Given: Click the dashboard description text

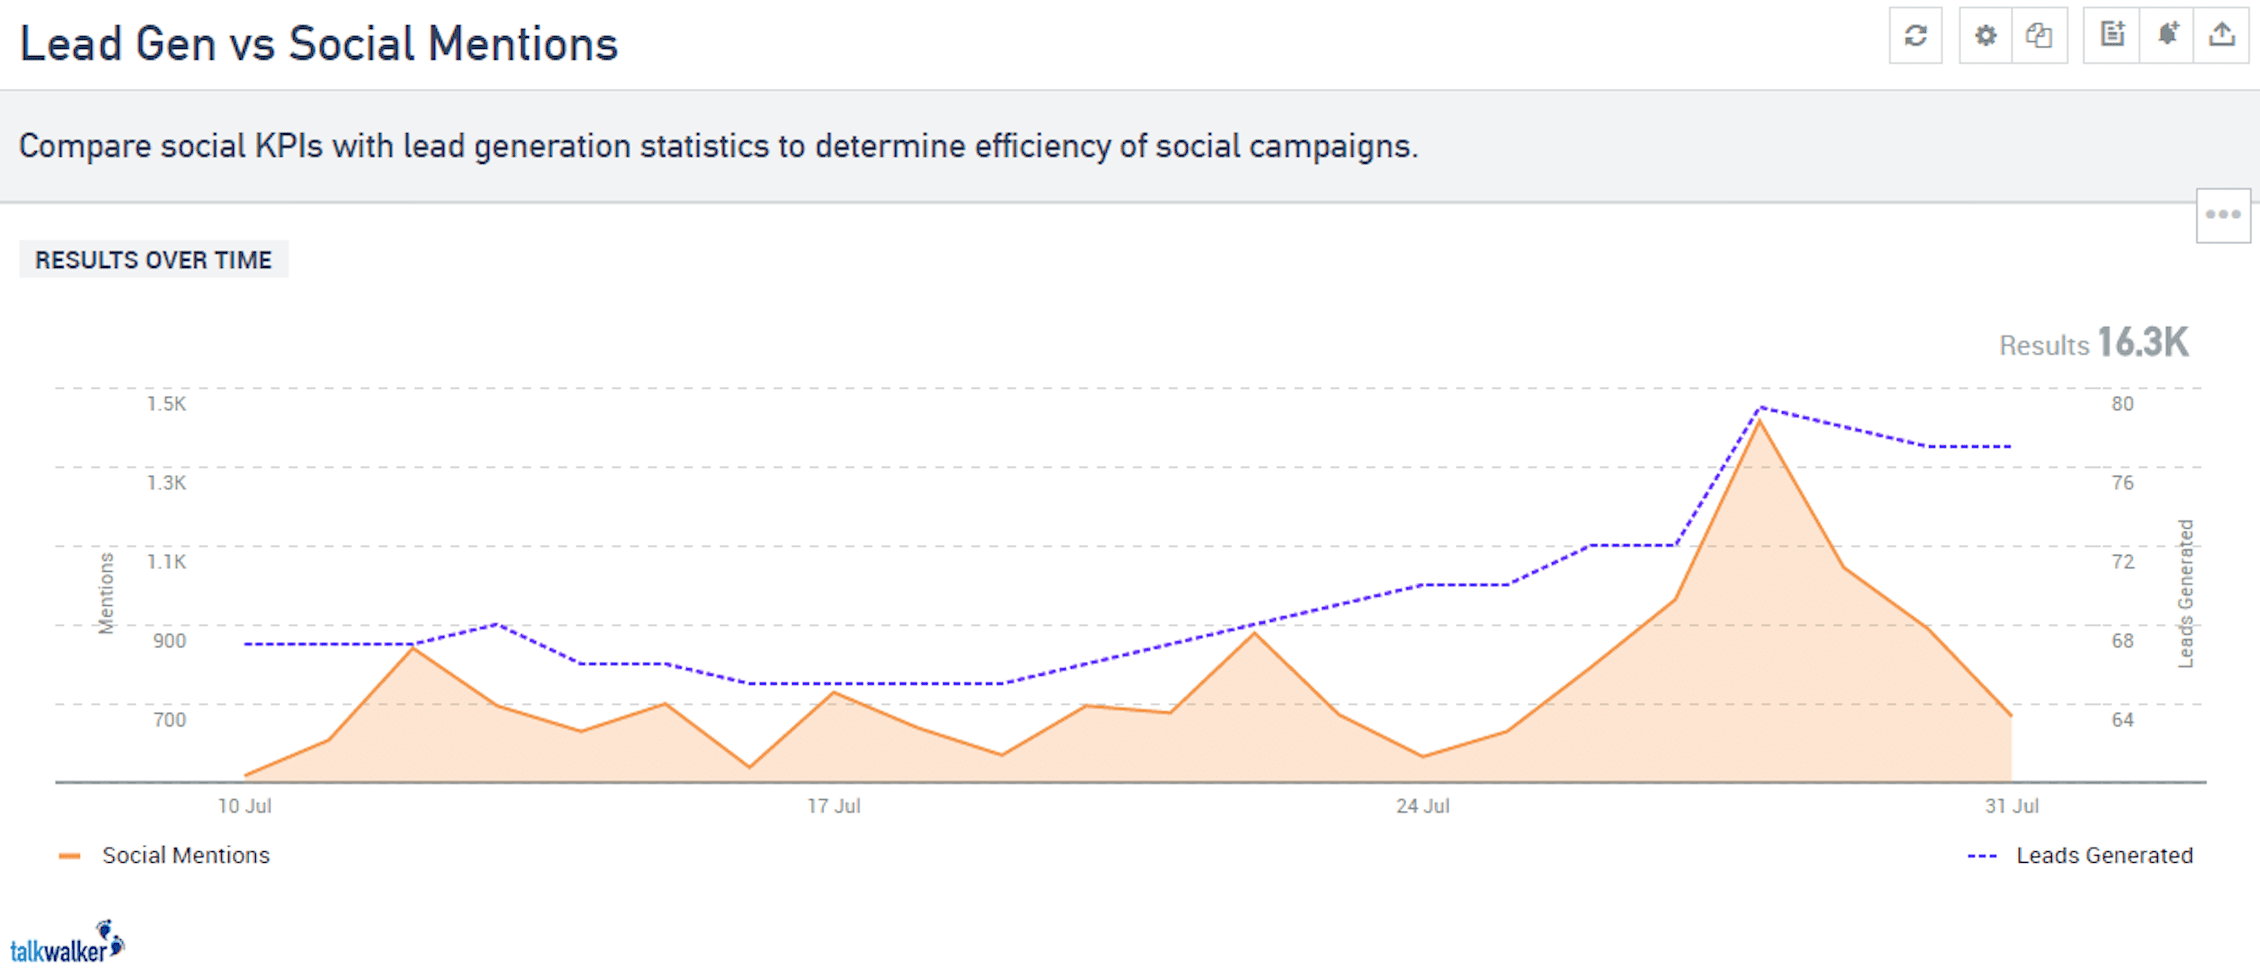Looking at the screenshot, I should click(718, 147).
